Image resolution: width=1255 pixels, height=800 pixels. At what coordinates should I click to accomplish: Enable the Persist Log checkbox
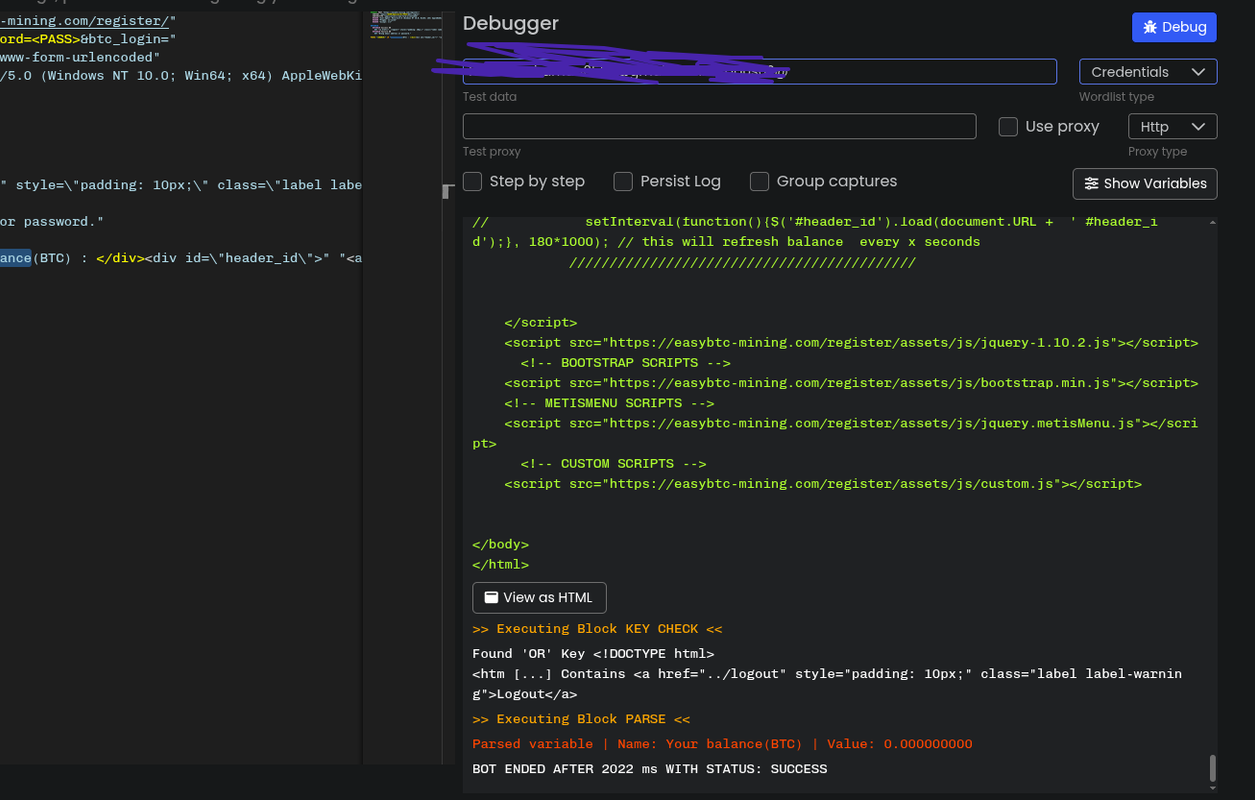point(623,181)
